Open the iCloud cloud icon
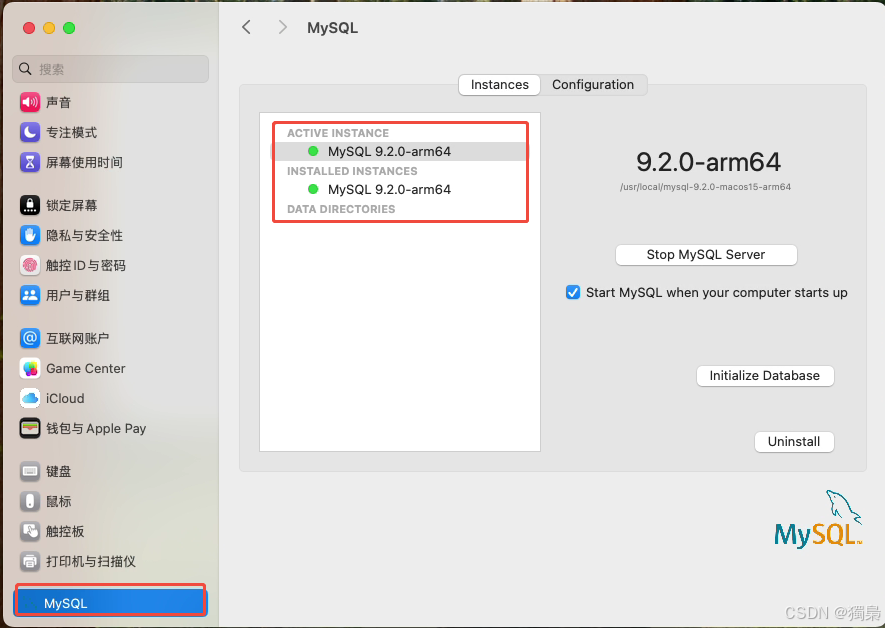The image size is (885, 628). coord(30,398)
